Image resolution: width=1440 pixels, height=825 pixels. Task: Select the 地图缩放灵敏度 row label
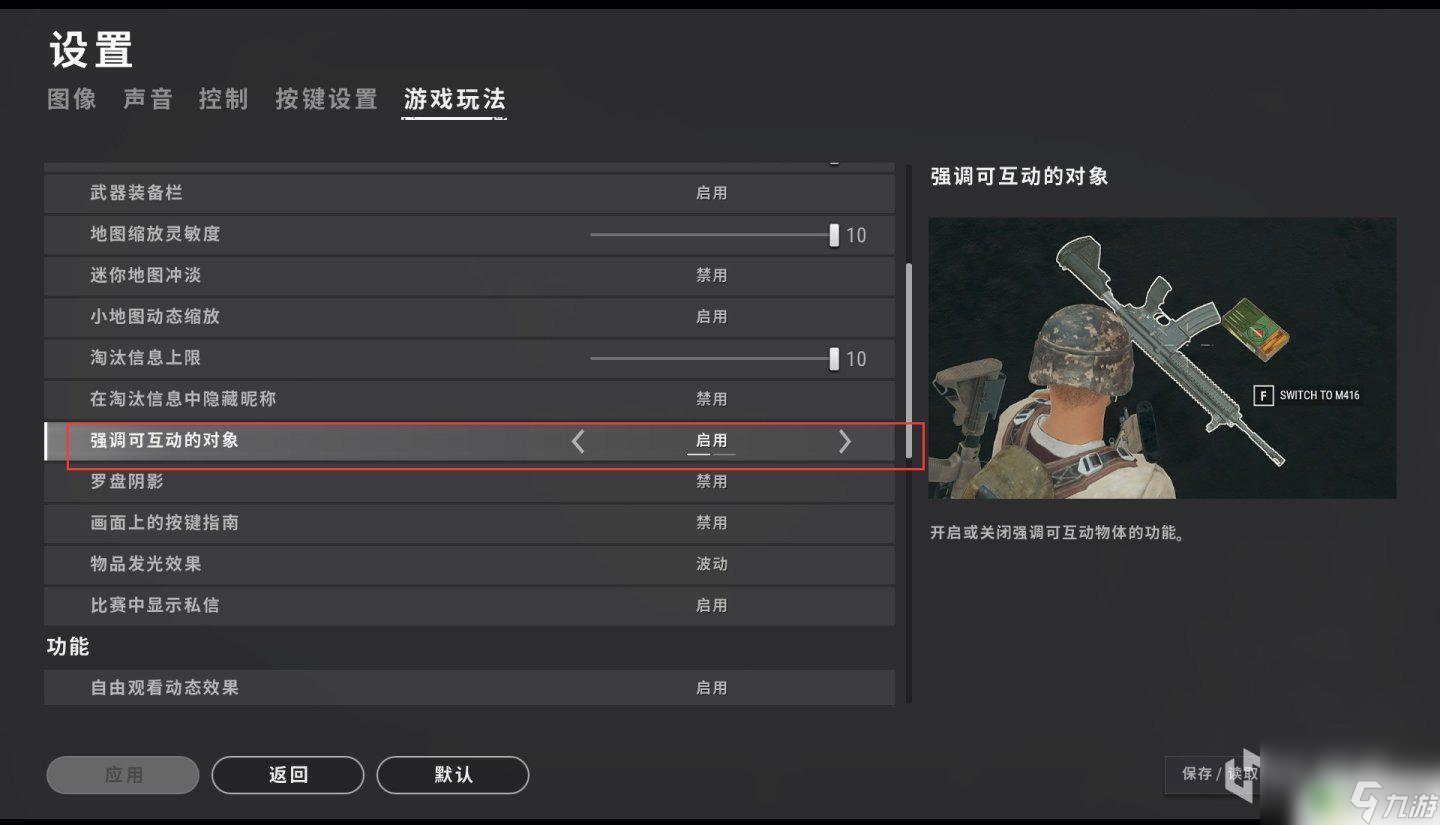155,234
